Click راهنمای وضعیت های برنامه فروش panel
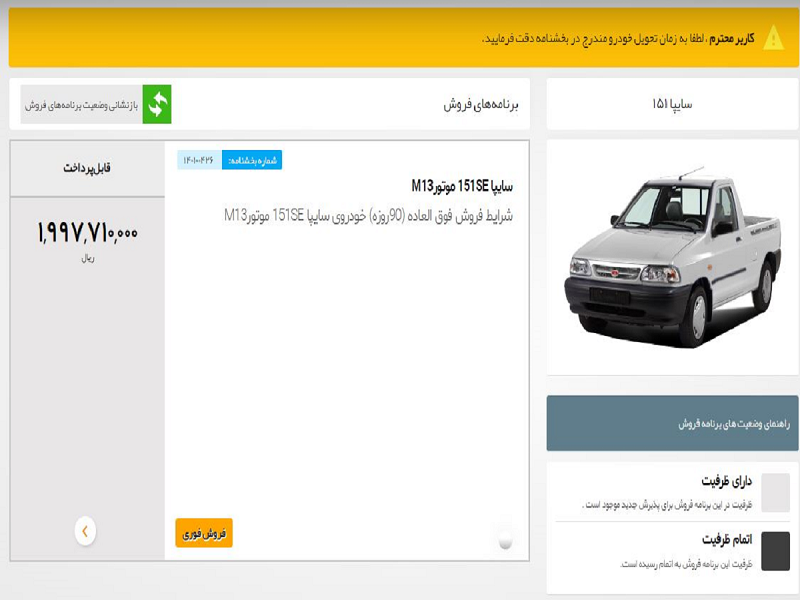The image size is (800, 600). [672, 423]
